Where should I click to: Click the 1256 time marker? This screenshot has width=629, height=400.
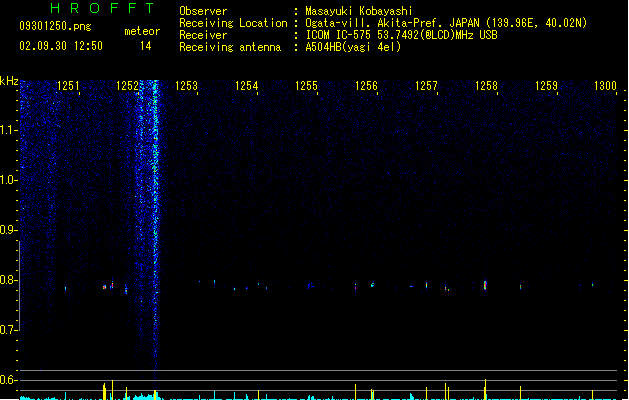[366, 86]
